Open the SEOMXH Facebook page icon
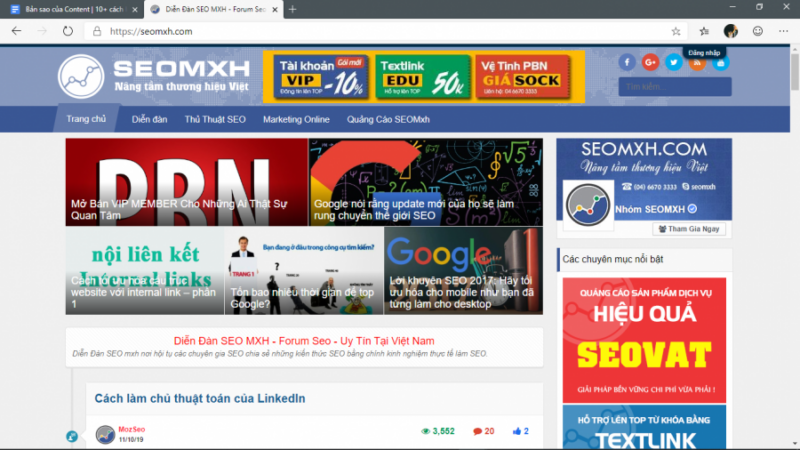 [x=627, y=62]
